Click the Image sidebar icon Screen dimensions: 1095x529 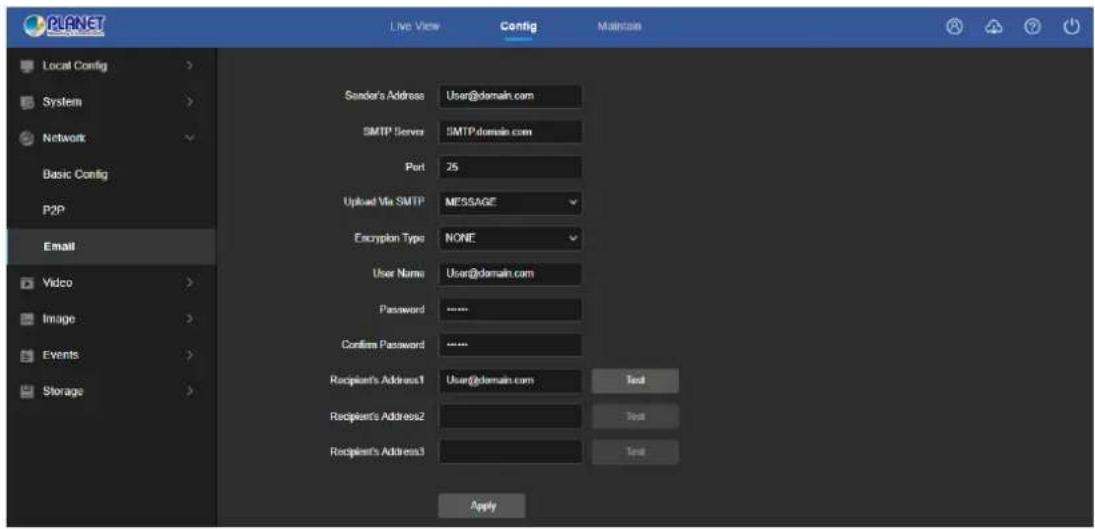coord(27,319)
